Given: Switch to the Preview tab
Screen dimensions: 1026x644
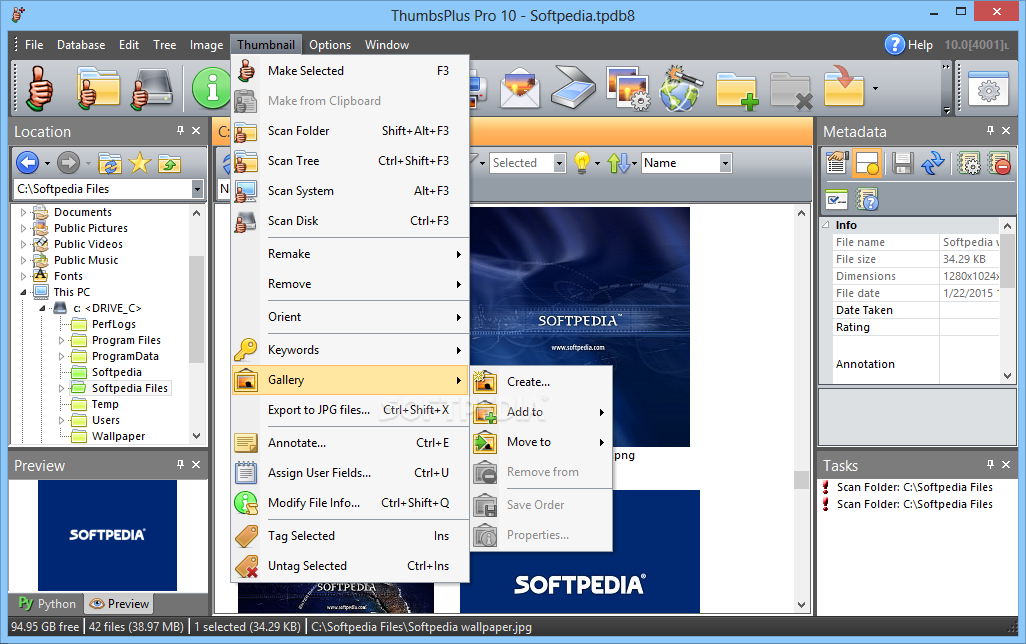Looking at the screenshot, I should [119, 603].
